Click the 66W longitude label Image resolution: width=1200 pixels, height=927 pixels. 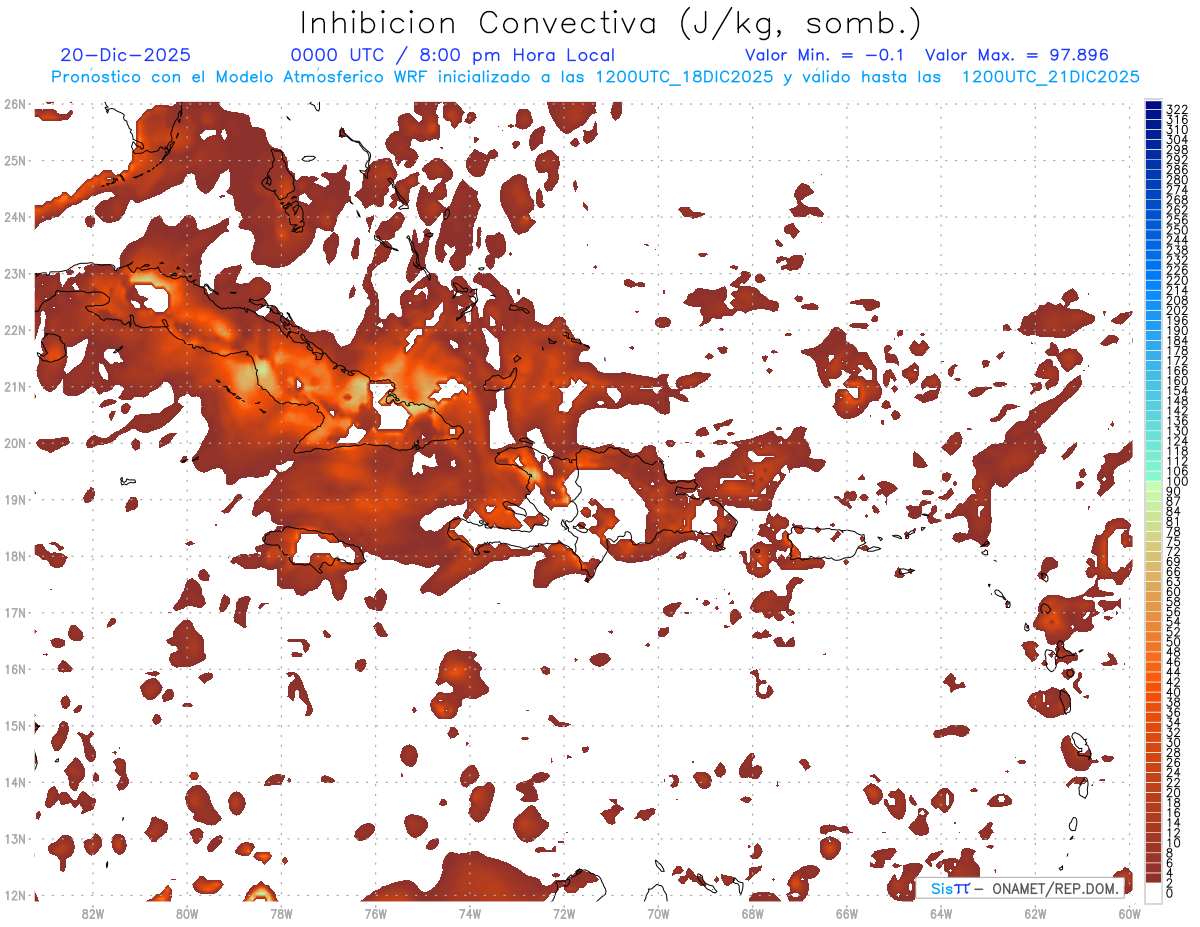point(847,913)
